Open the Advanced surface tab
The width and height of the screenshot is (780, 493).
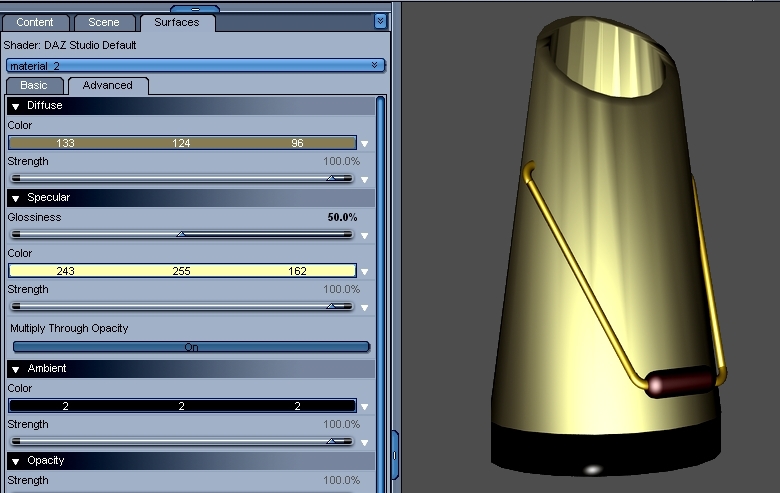[x=107, y=85]
